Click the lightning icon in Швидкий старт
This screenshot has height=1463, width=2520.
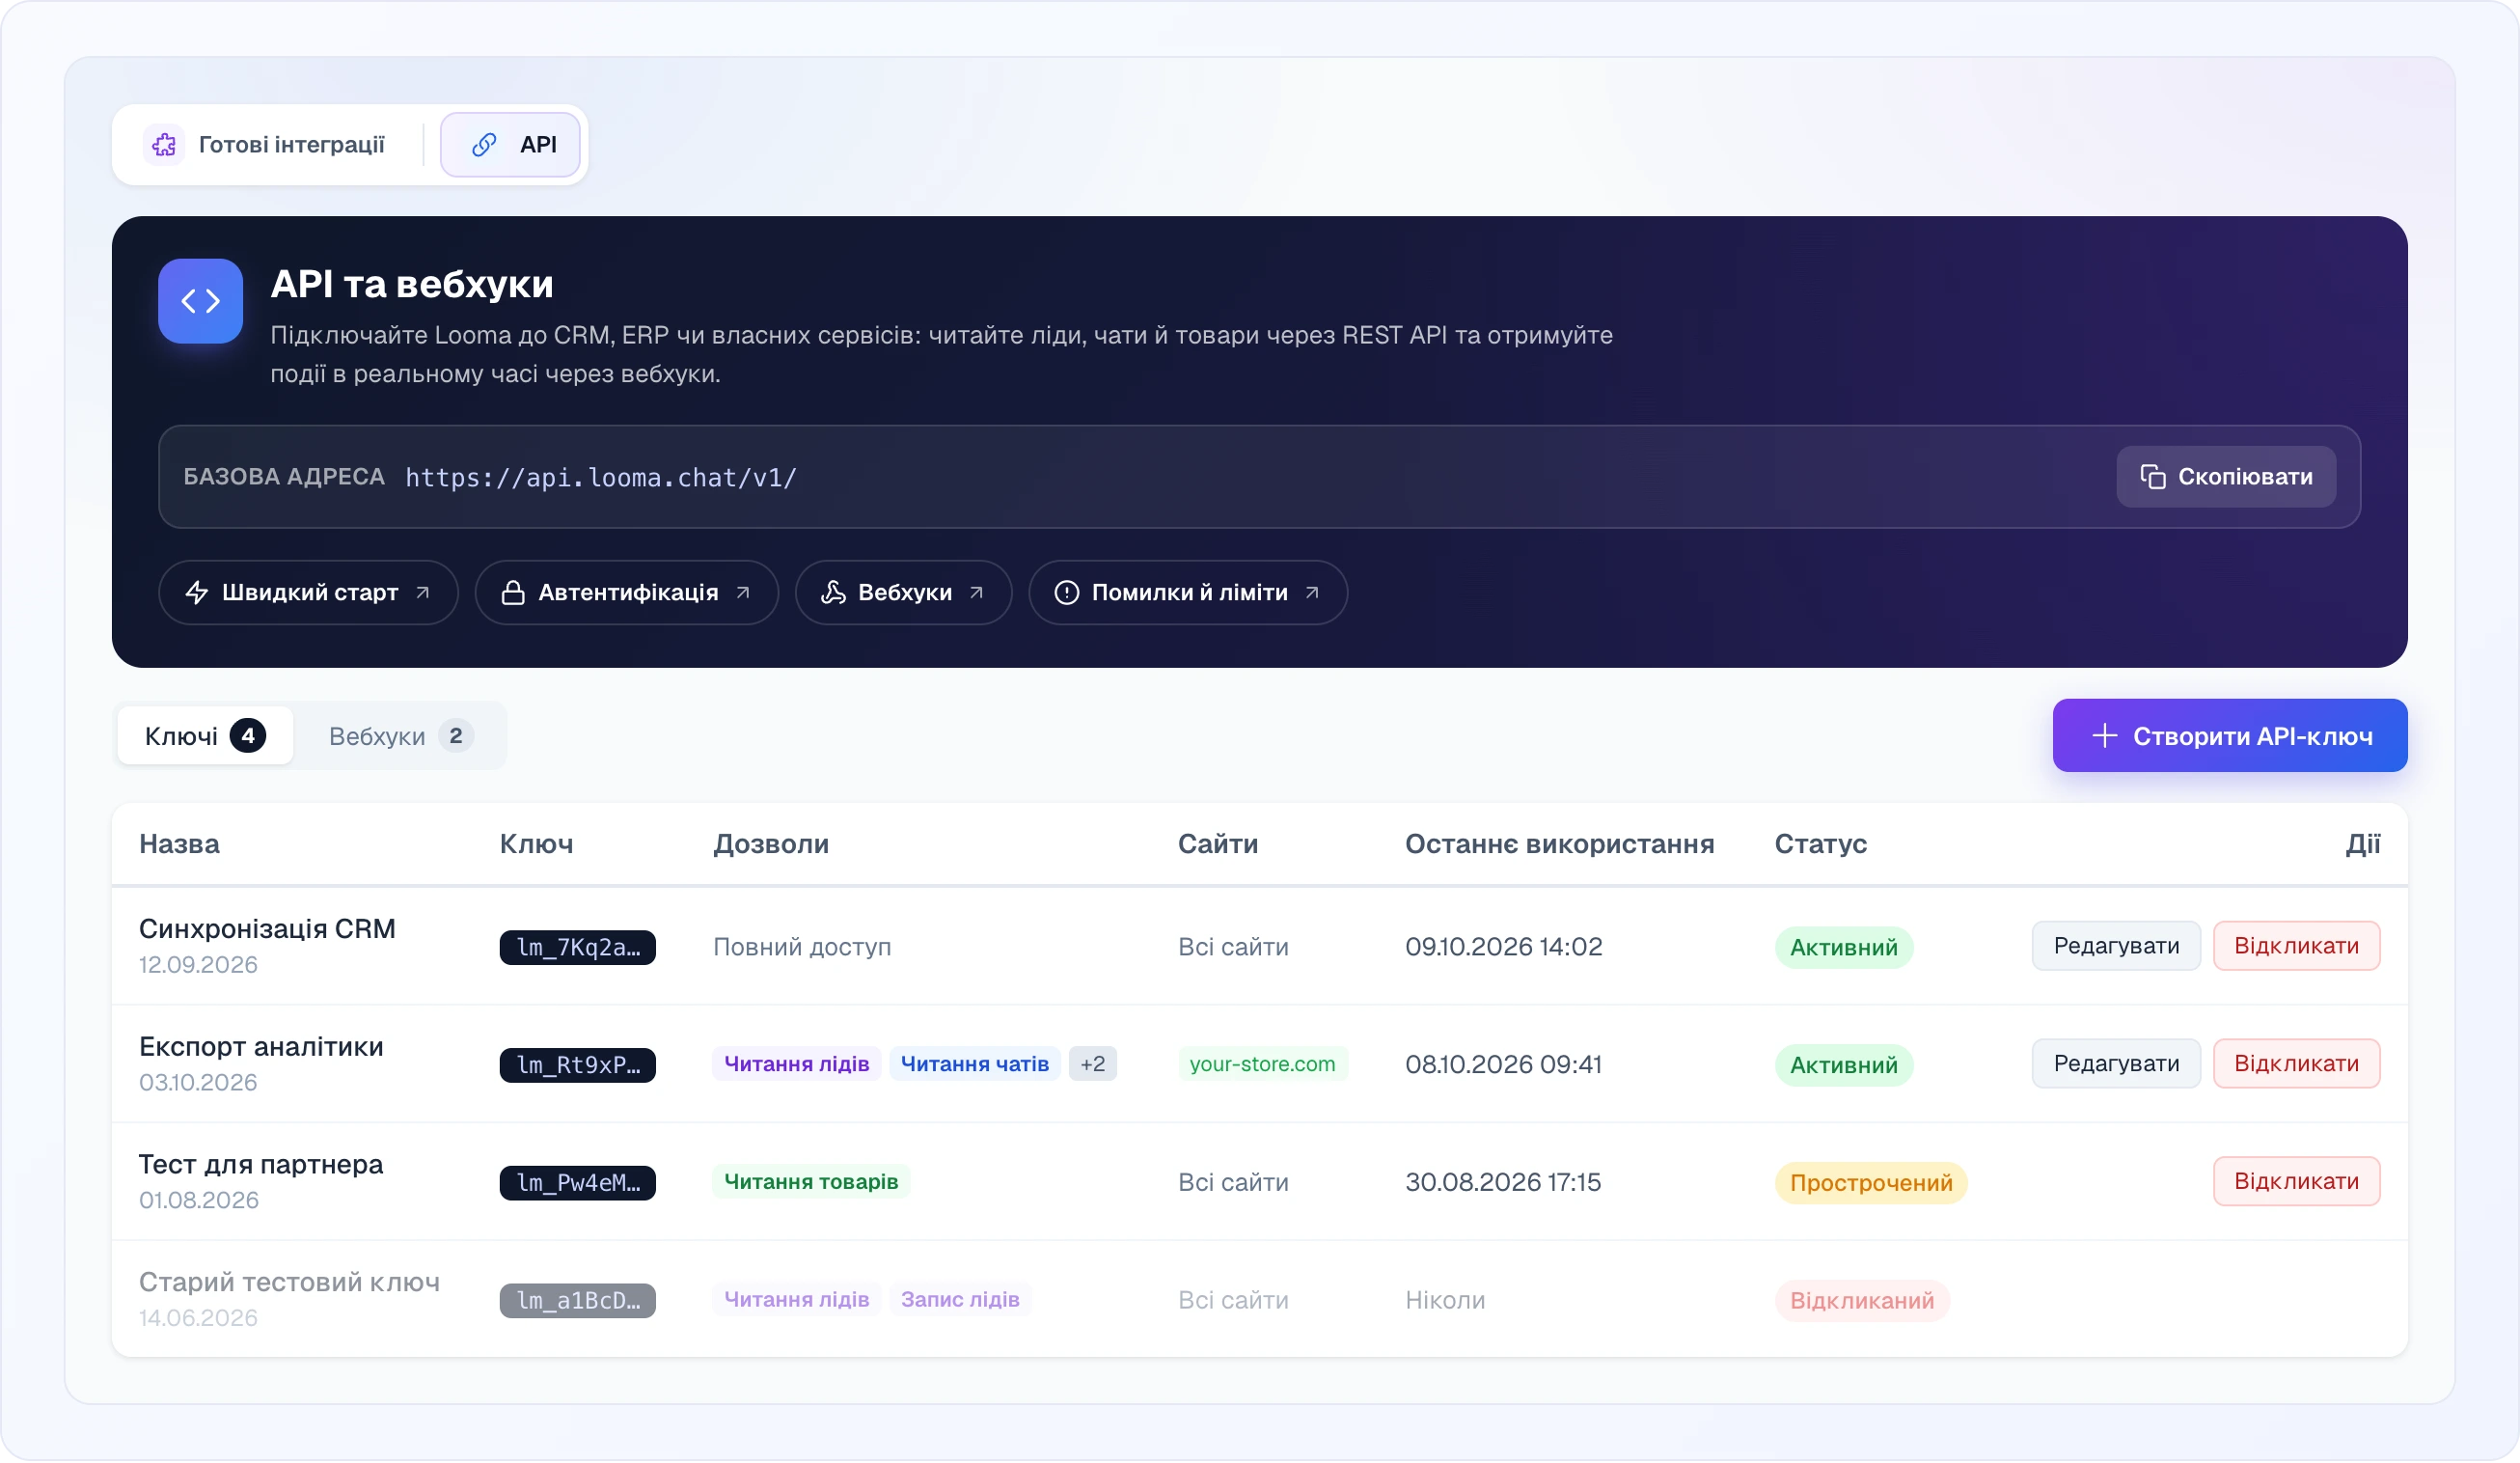[197, 593]
